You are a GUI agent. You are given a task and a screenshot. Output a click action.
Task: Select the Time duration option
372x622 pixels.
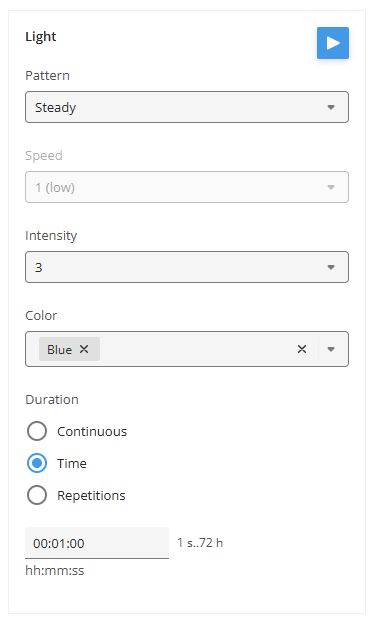[37, 463]
